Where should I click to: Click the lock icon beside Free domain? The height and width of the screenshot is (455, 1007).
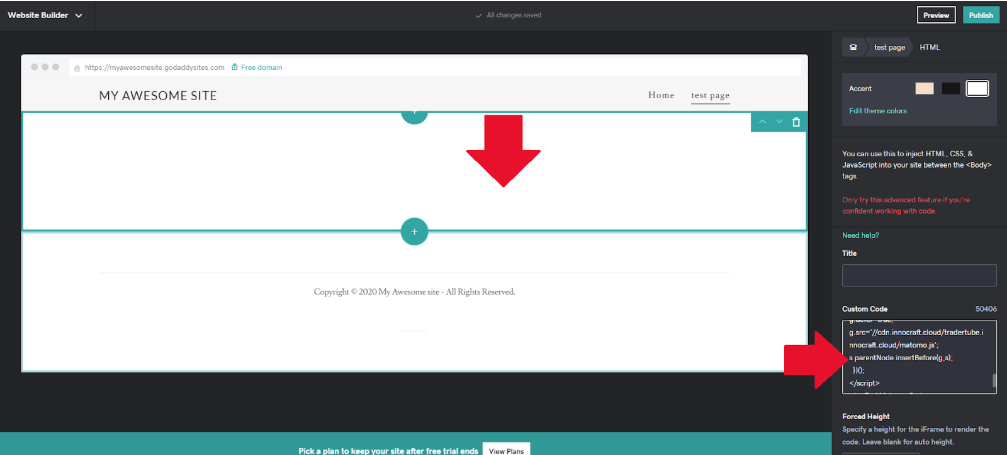coord(234,68)
